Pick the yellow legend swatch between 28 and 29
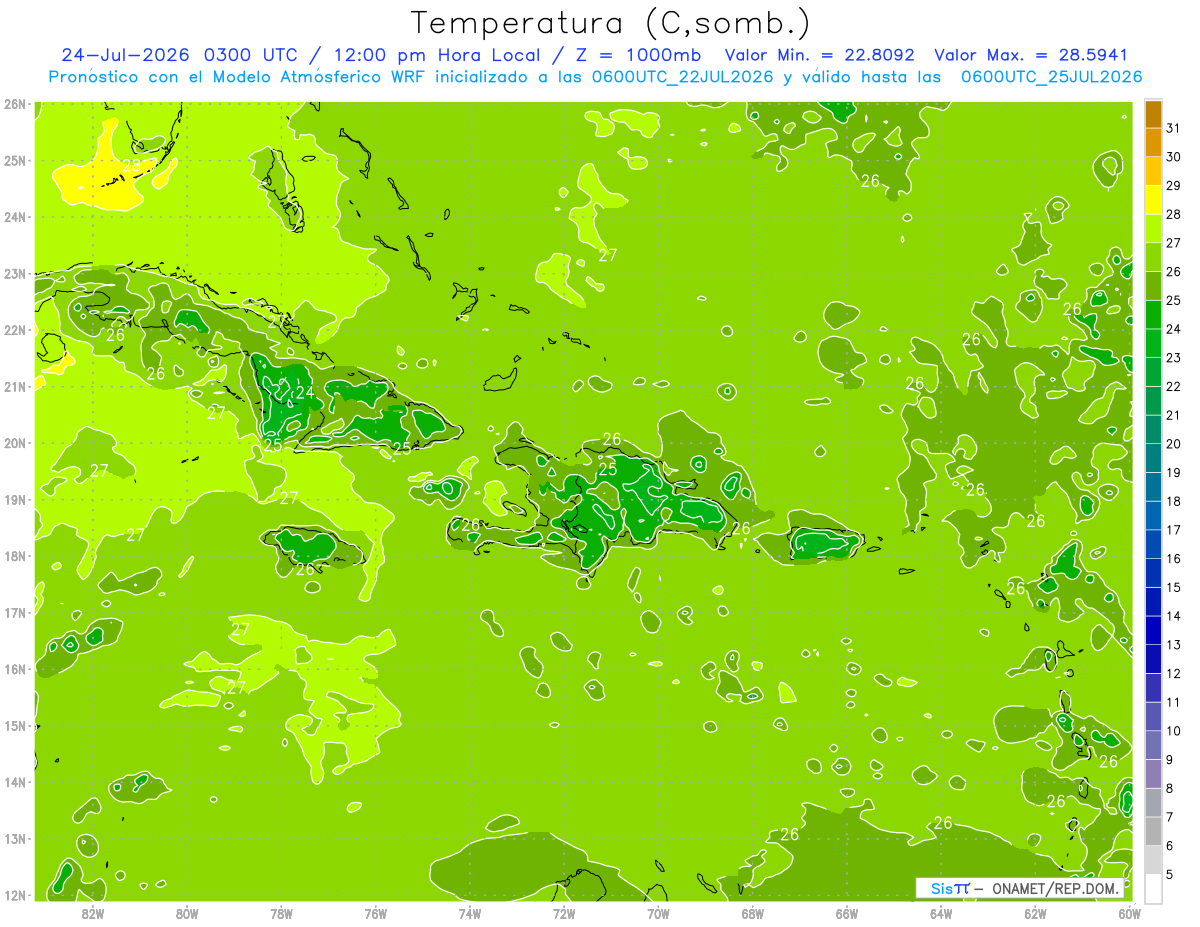 coord(1153,200)
